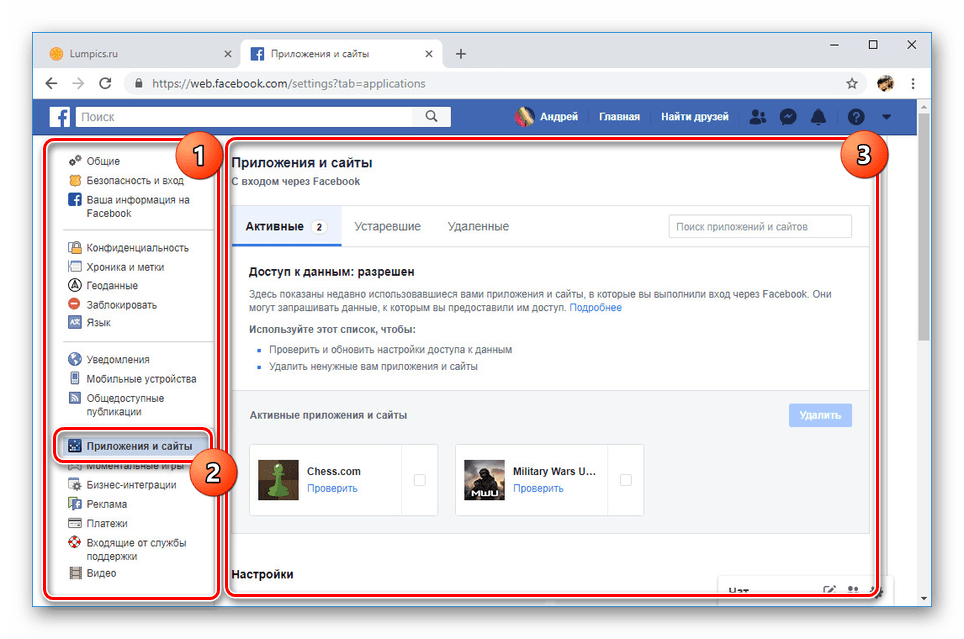
Task: Click Проверить under Chess.com
Action: 332,489
